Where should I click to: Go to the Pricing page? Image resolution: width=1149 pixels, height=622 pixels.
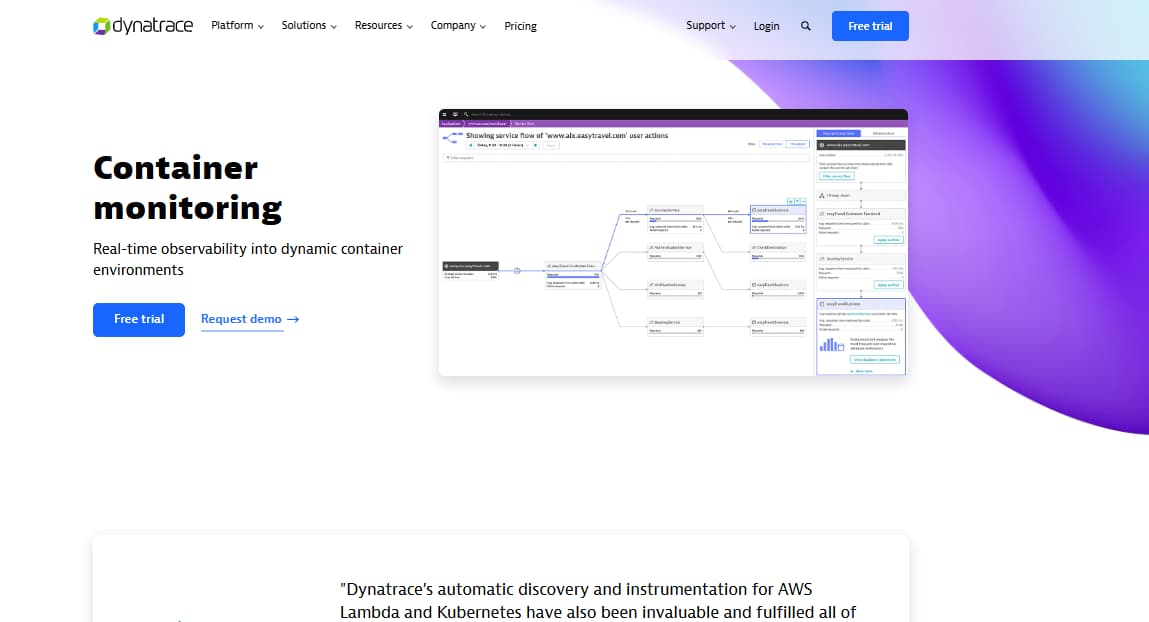pyautogui.click(x=520, y=26)
